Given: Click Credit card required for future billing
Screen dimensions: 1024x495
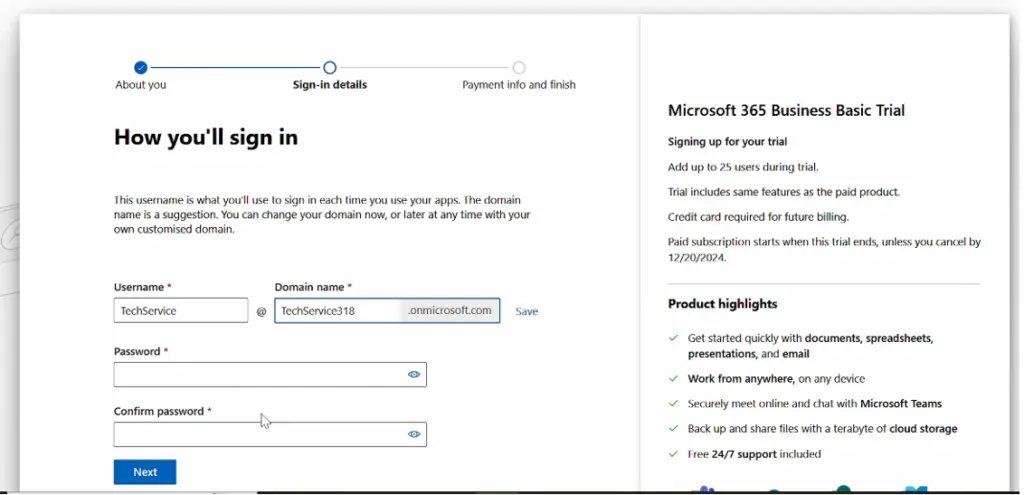Looking at the screenshot, I should 758,217.
